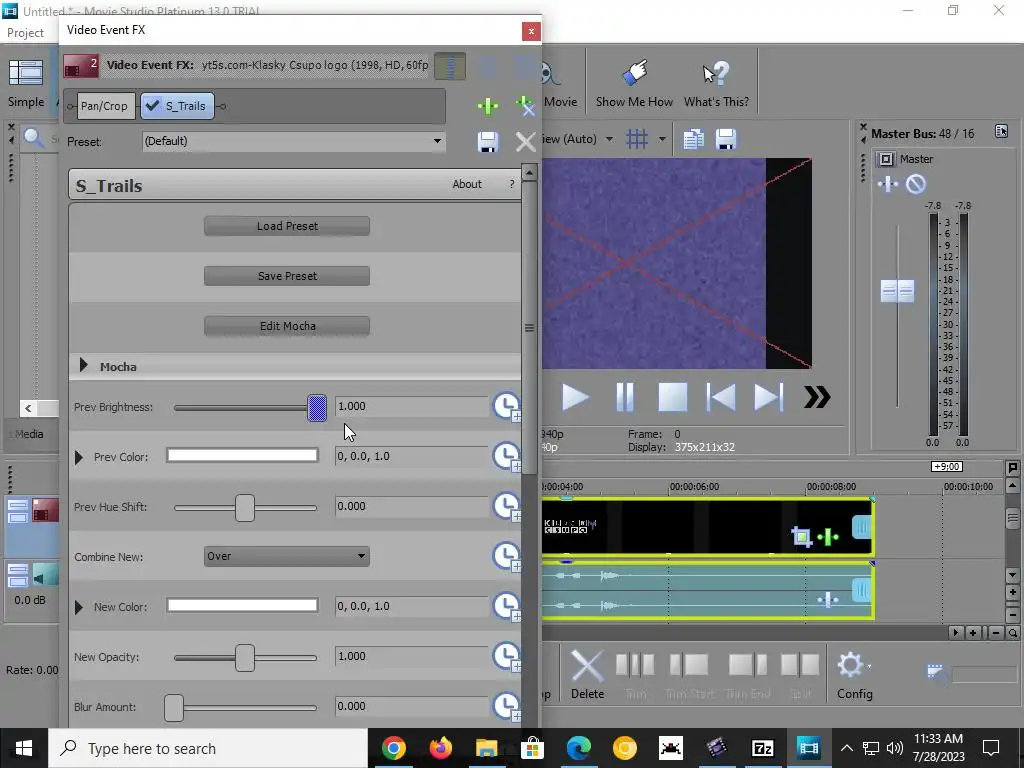Click the Simple mode toolbar icon
Image resolution: width=1024 pixels, height=768 pixels.
[26, 84]
